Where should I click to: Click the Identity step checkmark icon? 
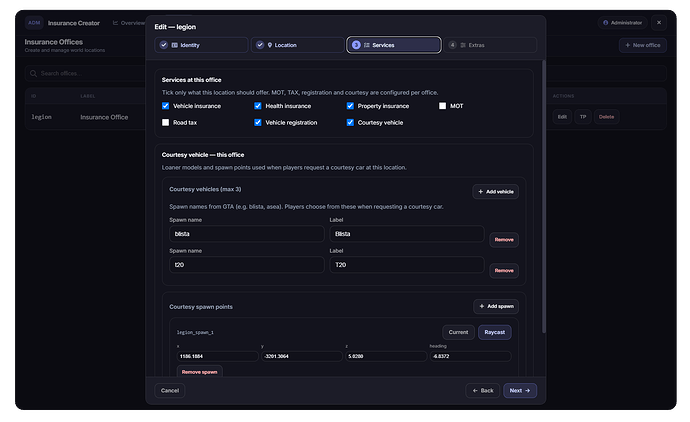164,45
